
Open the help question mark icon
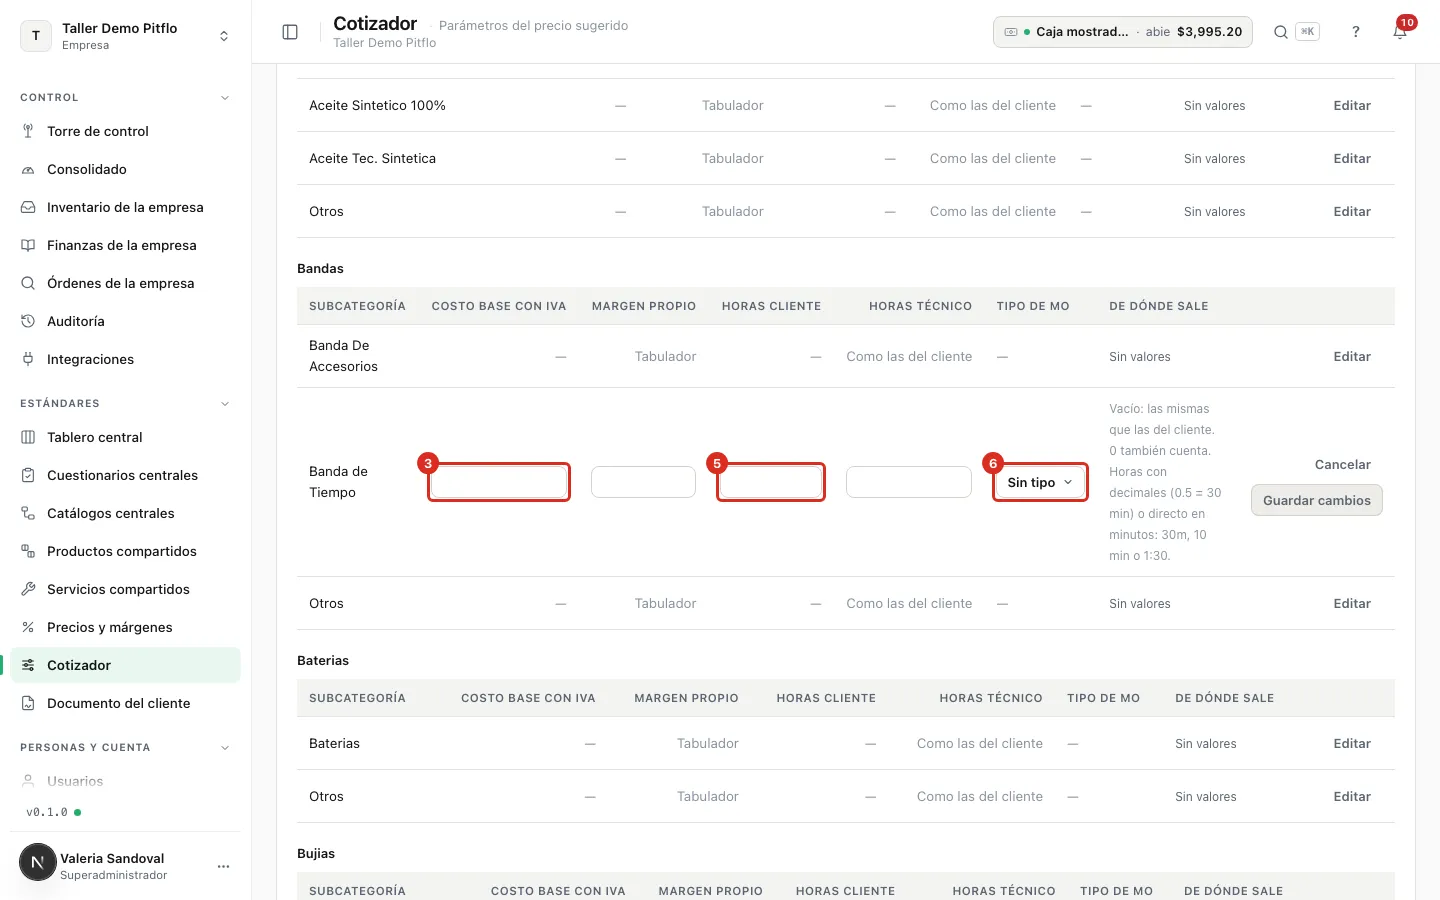pos(1356,32)
